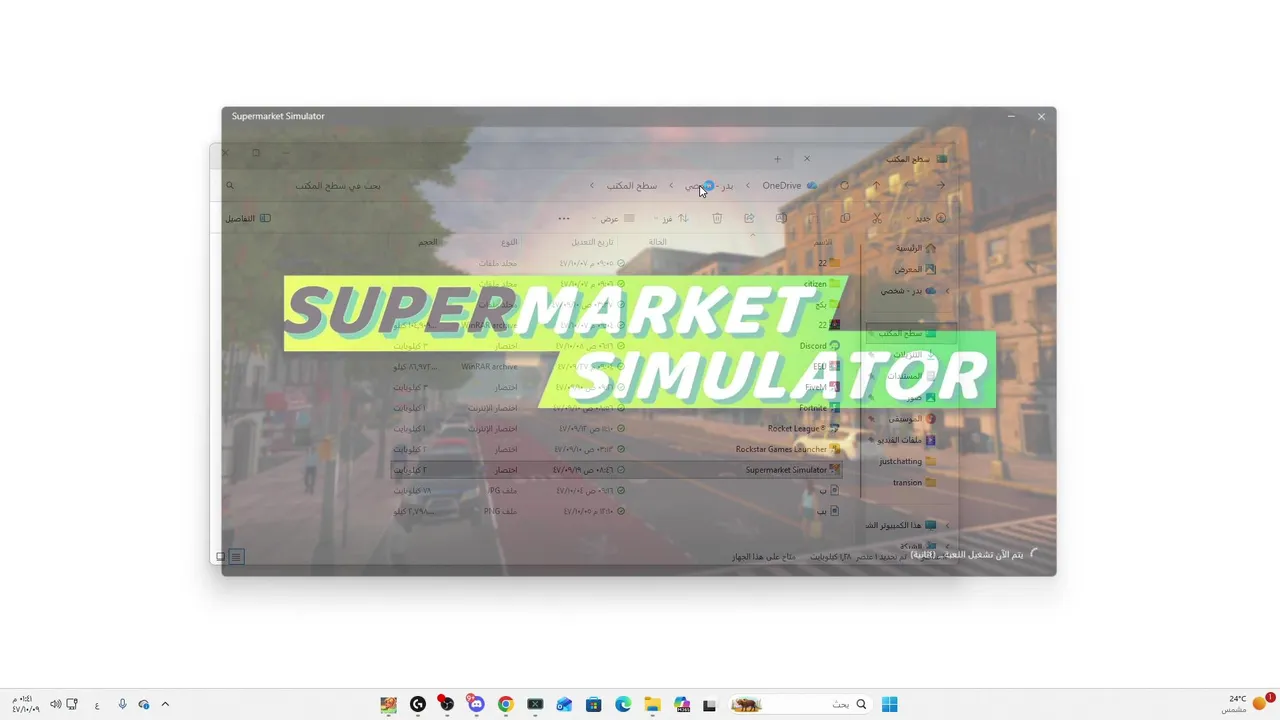Click the سطح المكتب breadcrumb in address bar
The width and height of the screenshot is (1280, 720).
pyautogui.click(x=632, y=185)
